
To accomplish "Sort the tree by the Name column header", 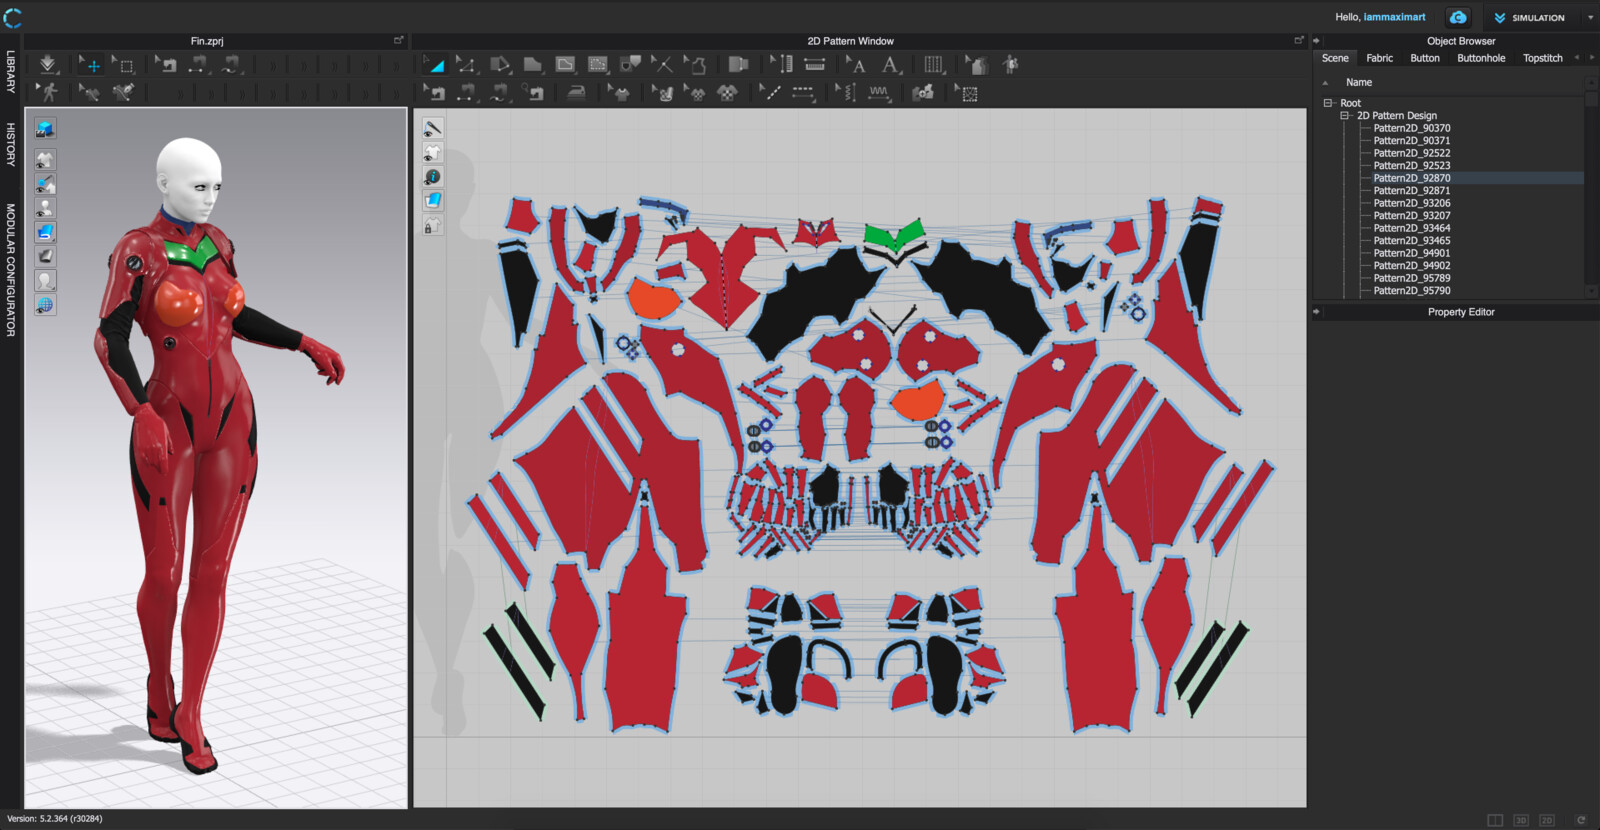I will [1358, 82].
